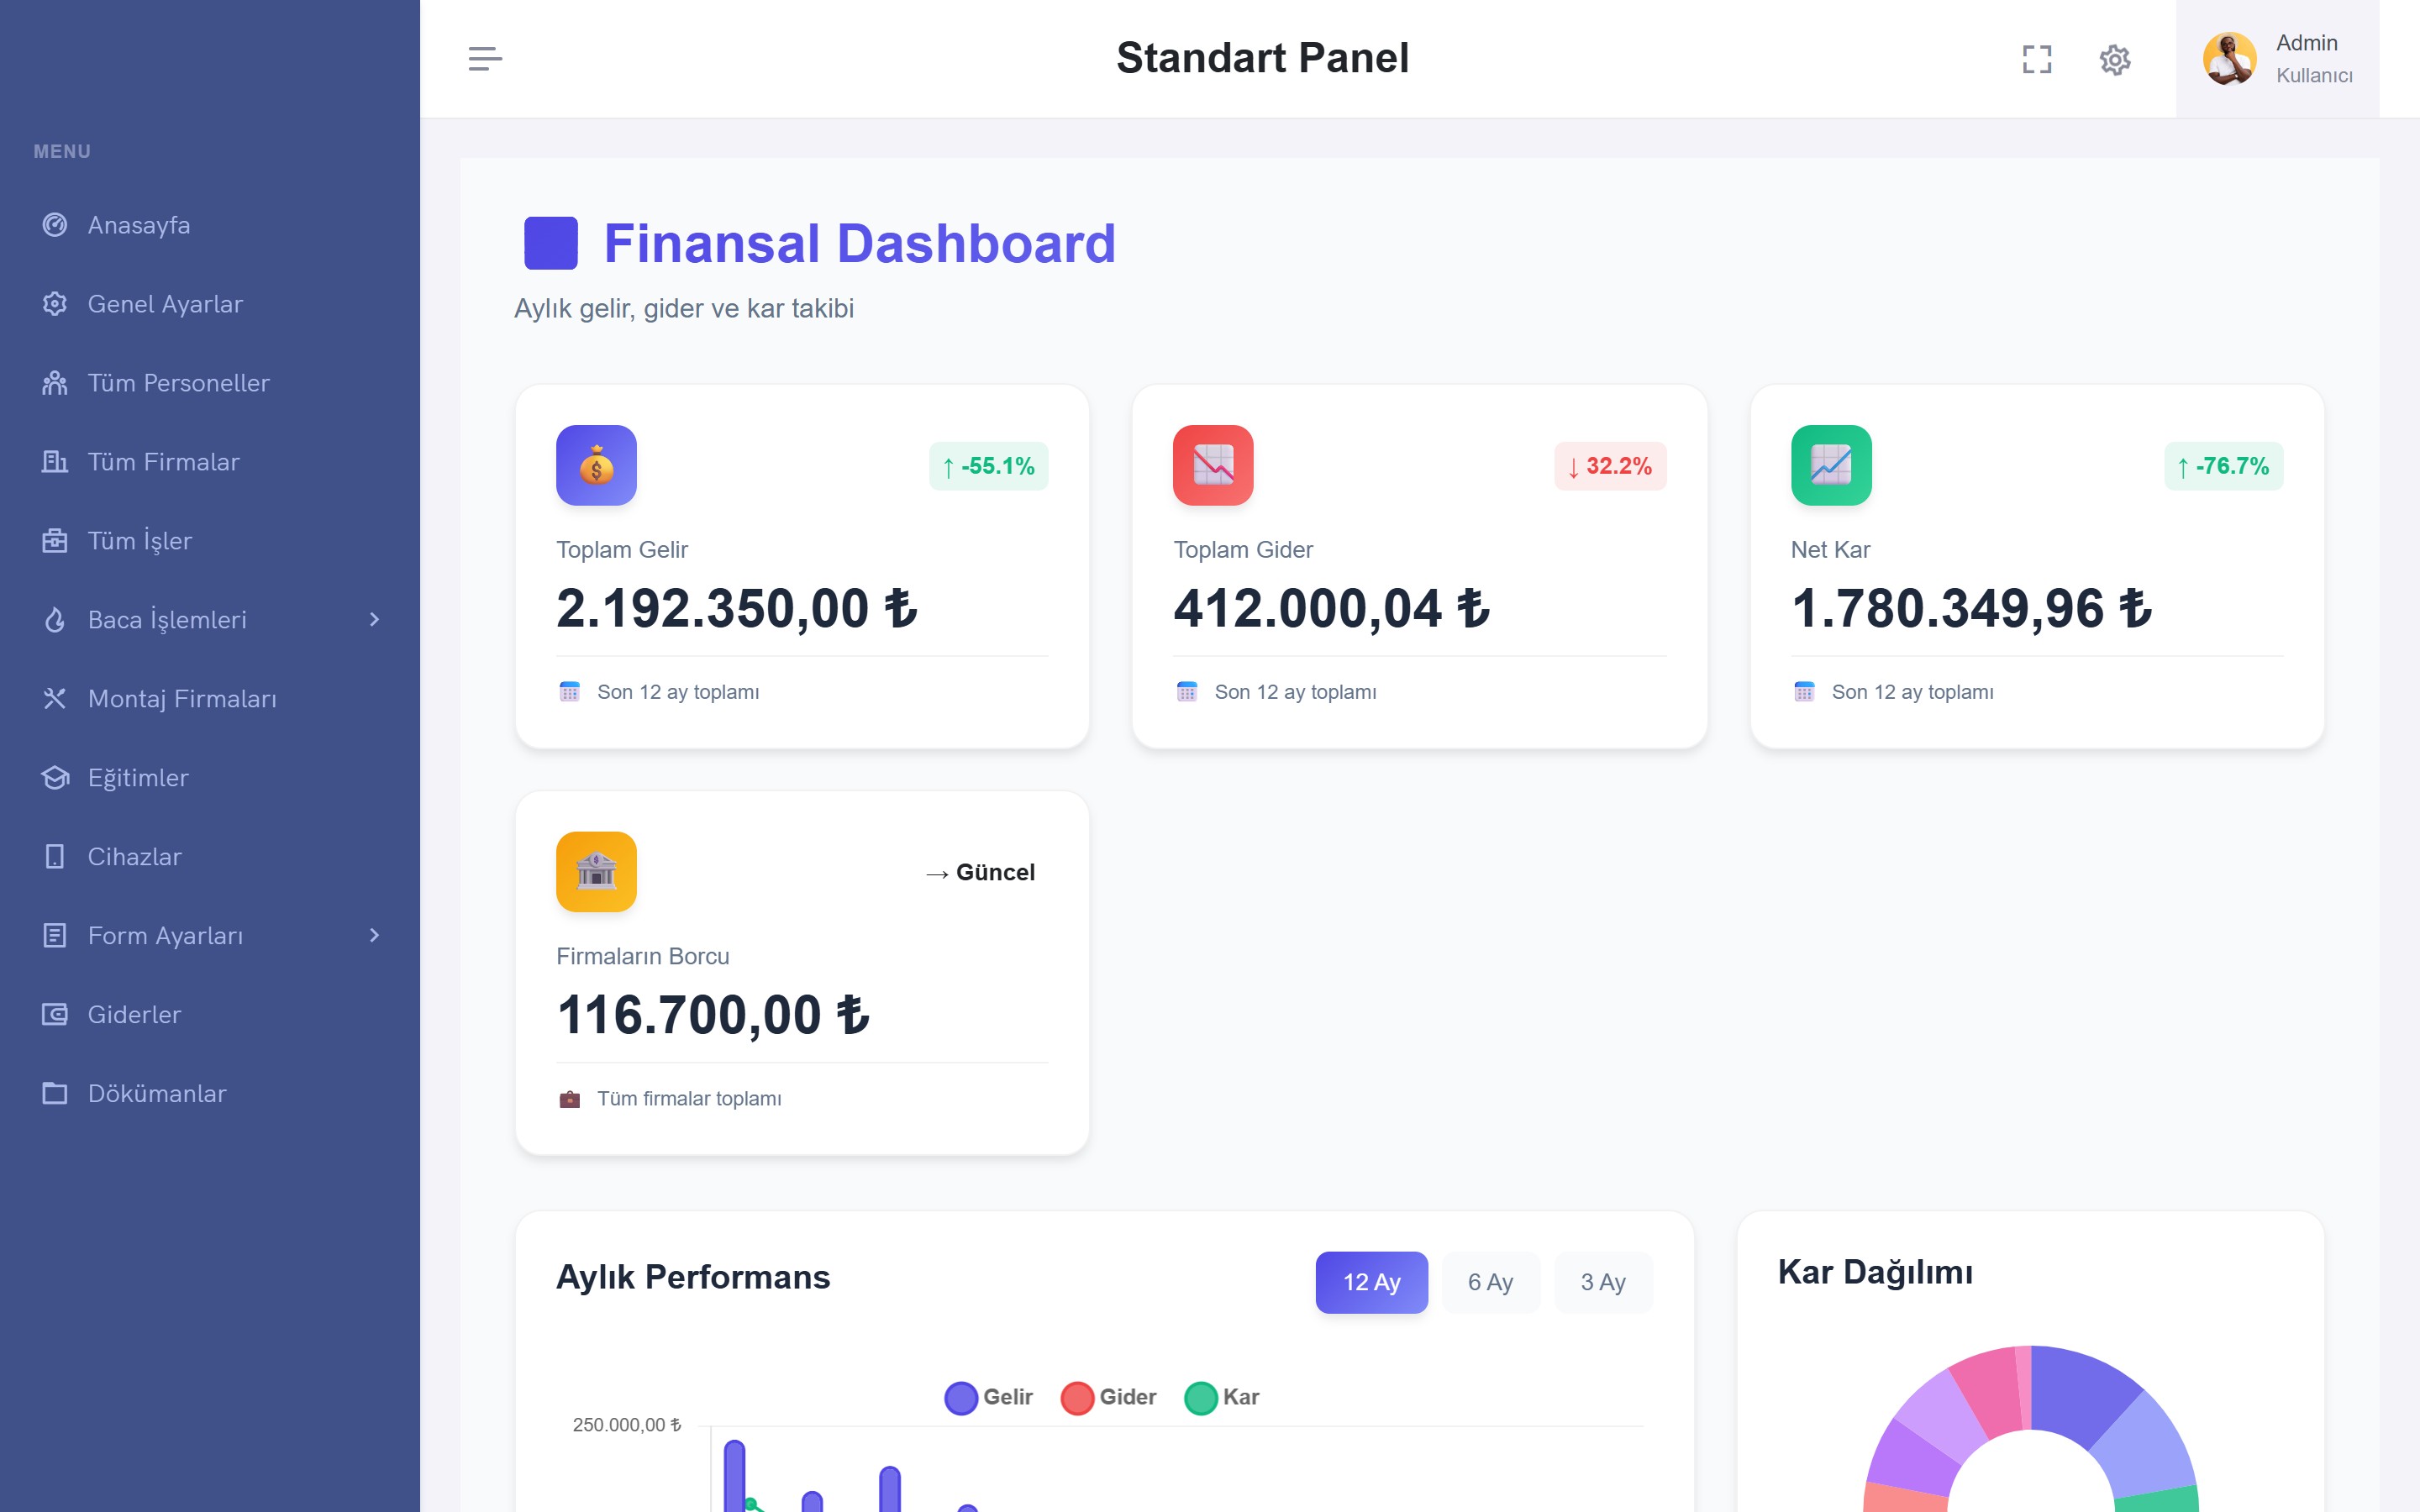The height and width of the screenshot is (1512, 2420).
Task: Open the Admin Kullanıcı profile dropdown
Action: tap(2277, 59)
